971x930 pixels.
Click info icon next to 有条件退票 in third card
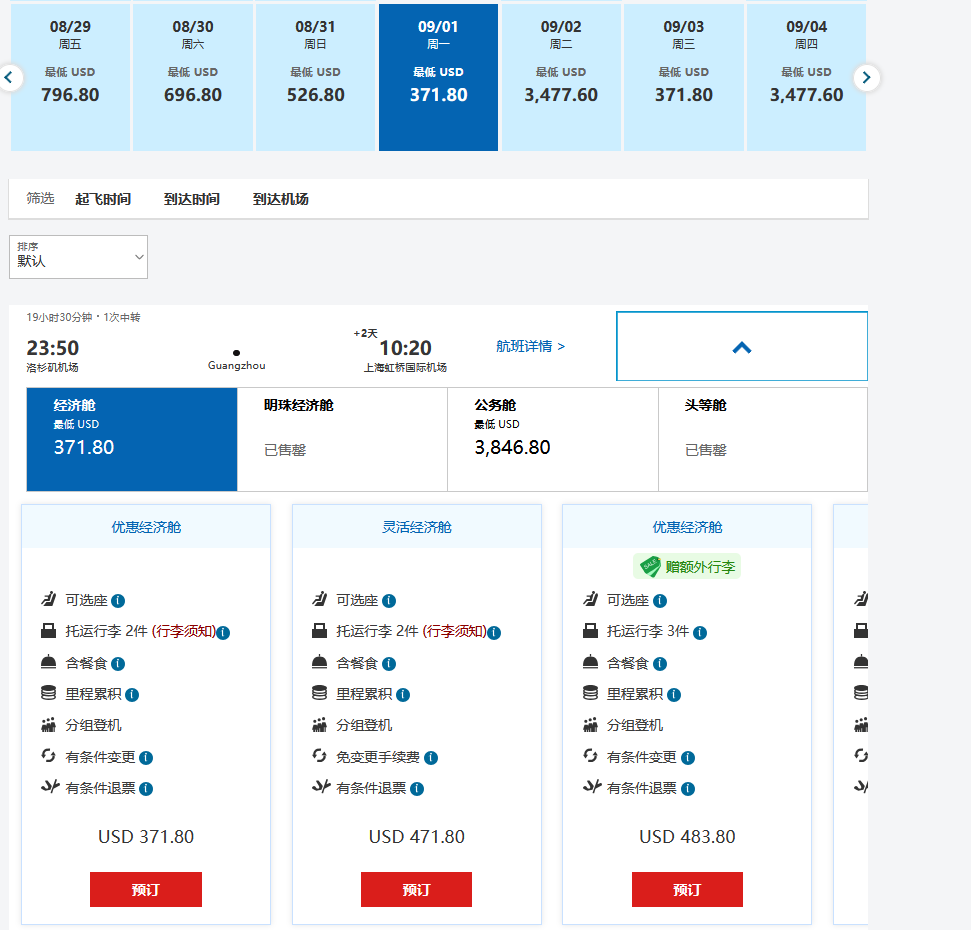(688, 789)
